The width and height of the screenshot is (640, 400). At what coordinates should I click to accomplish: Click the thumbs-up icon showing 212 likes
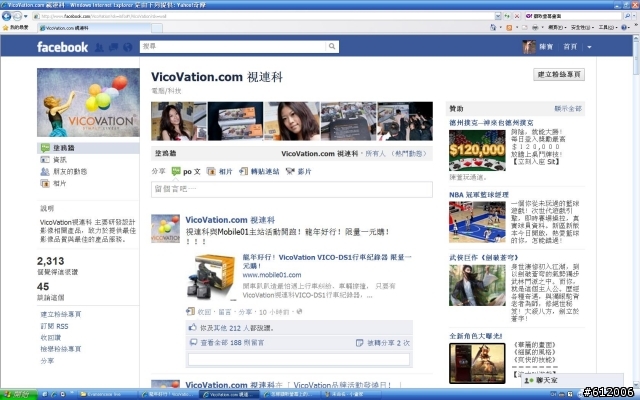(192, 327)
